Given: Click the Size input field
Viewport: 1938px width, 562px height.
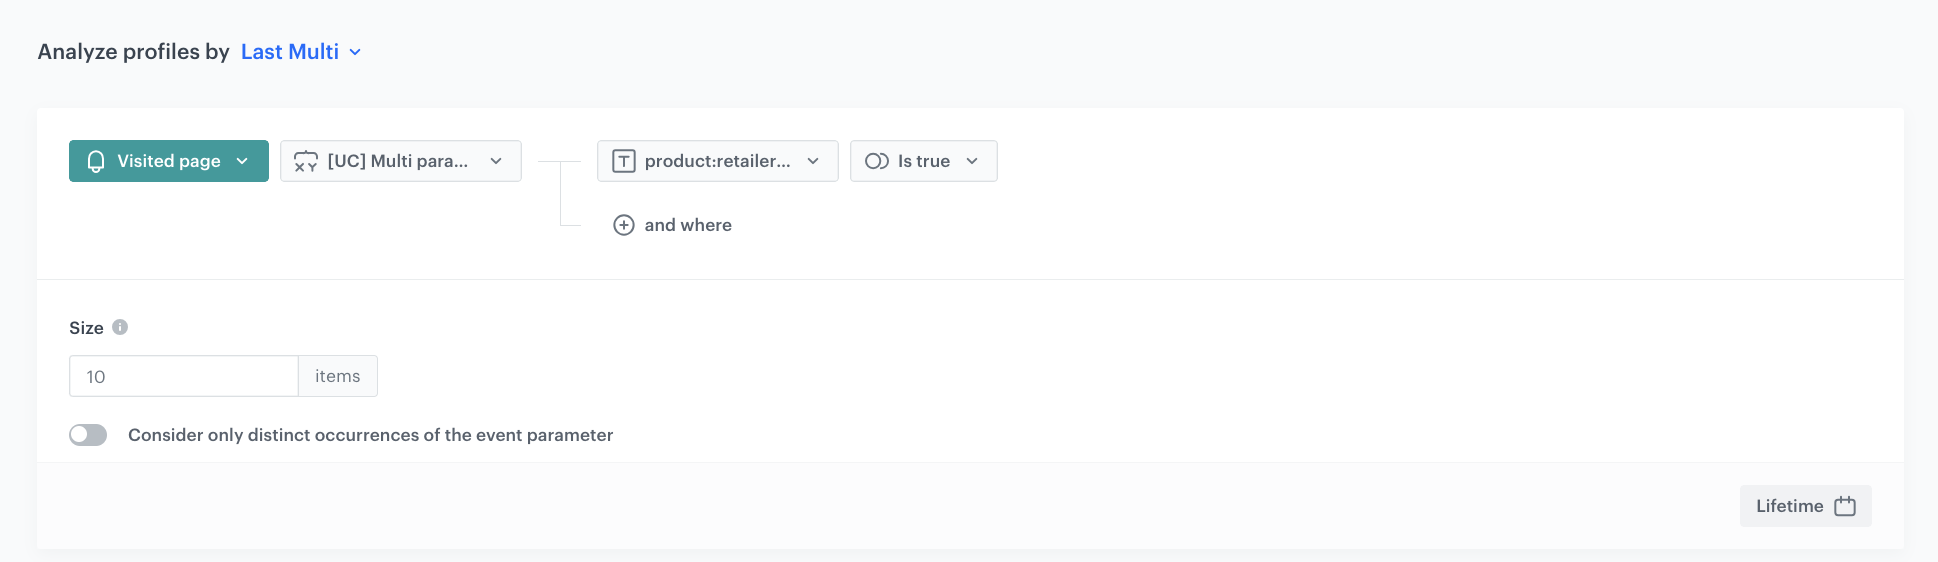Looking at the screenshot, I should pos(183,376).
